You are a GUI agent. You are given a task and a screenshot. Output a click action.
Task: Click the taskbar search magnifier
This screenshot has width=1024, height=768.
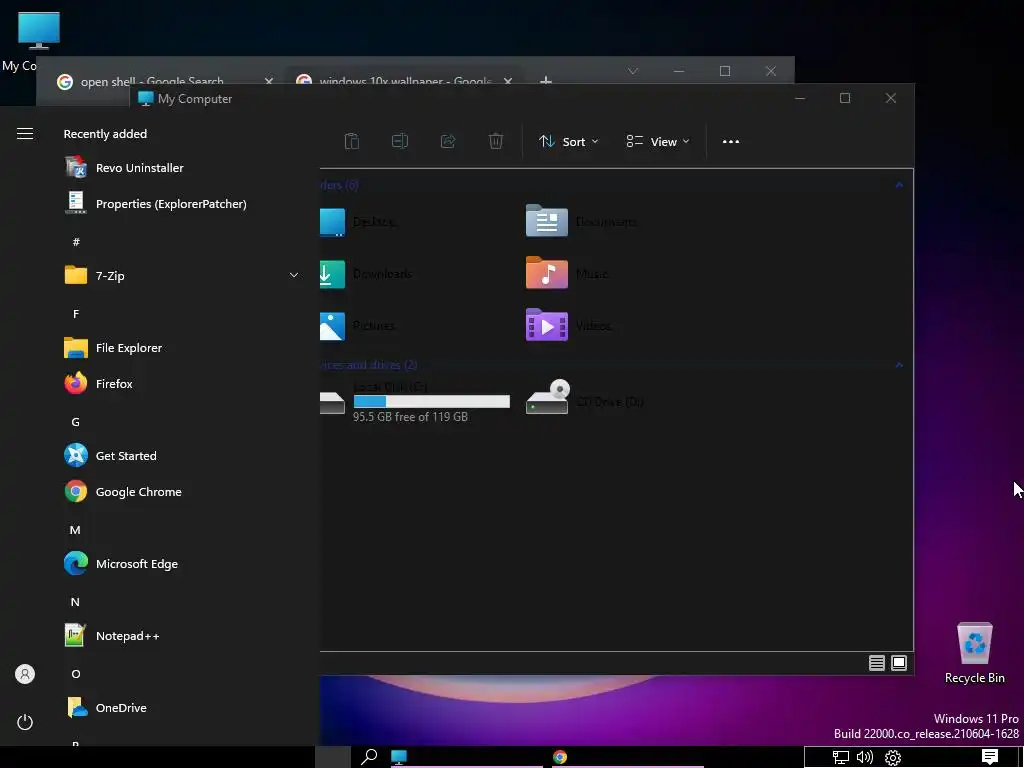369,757
